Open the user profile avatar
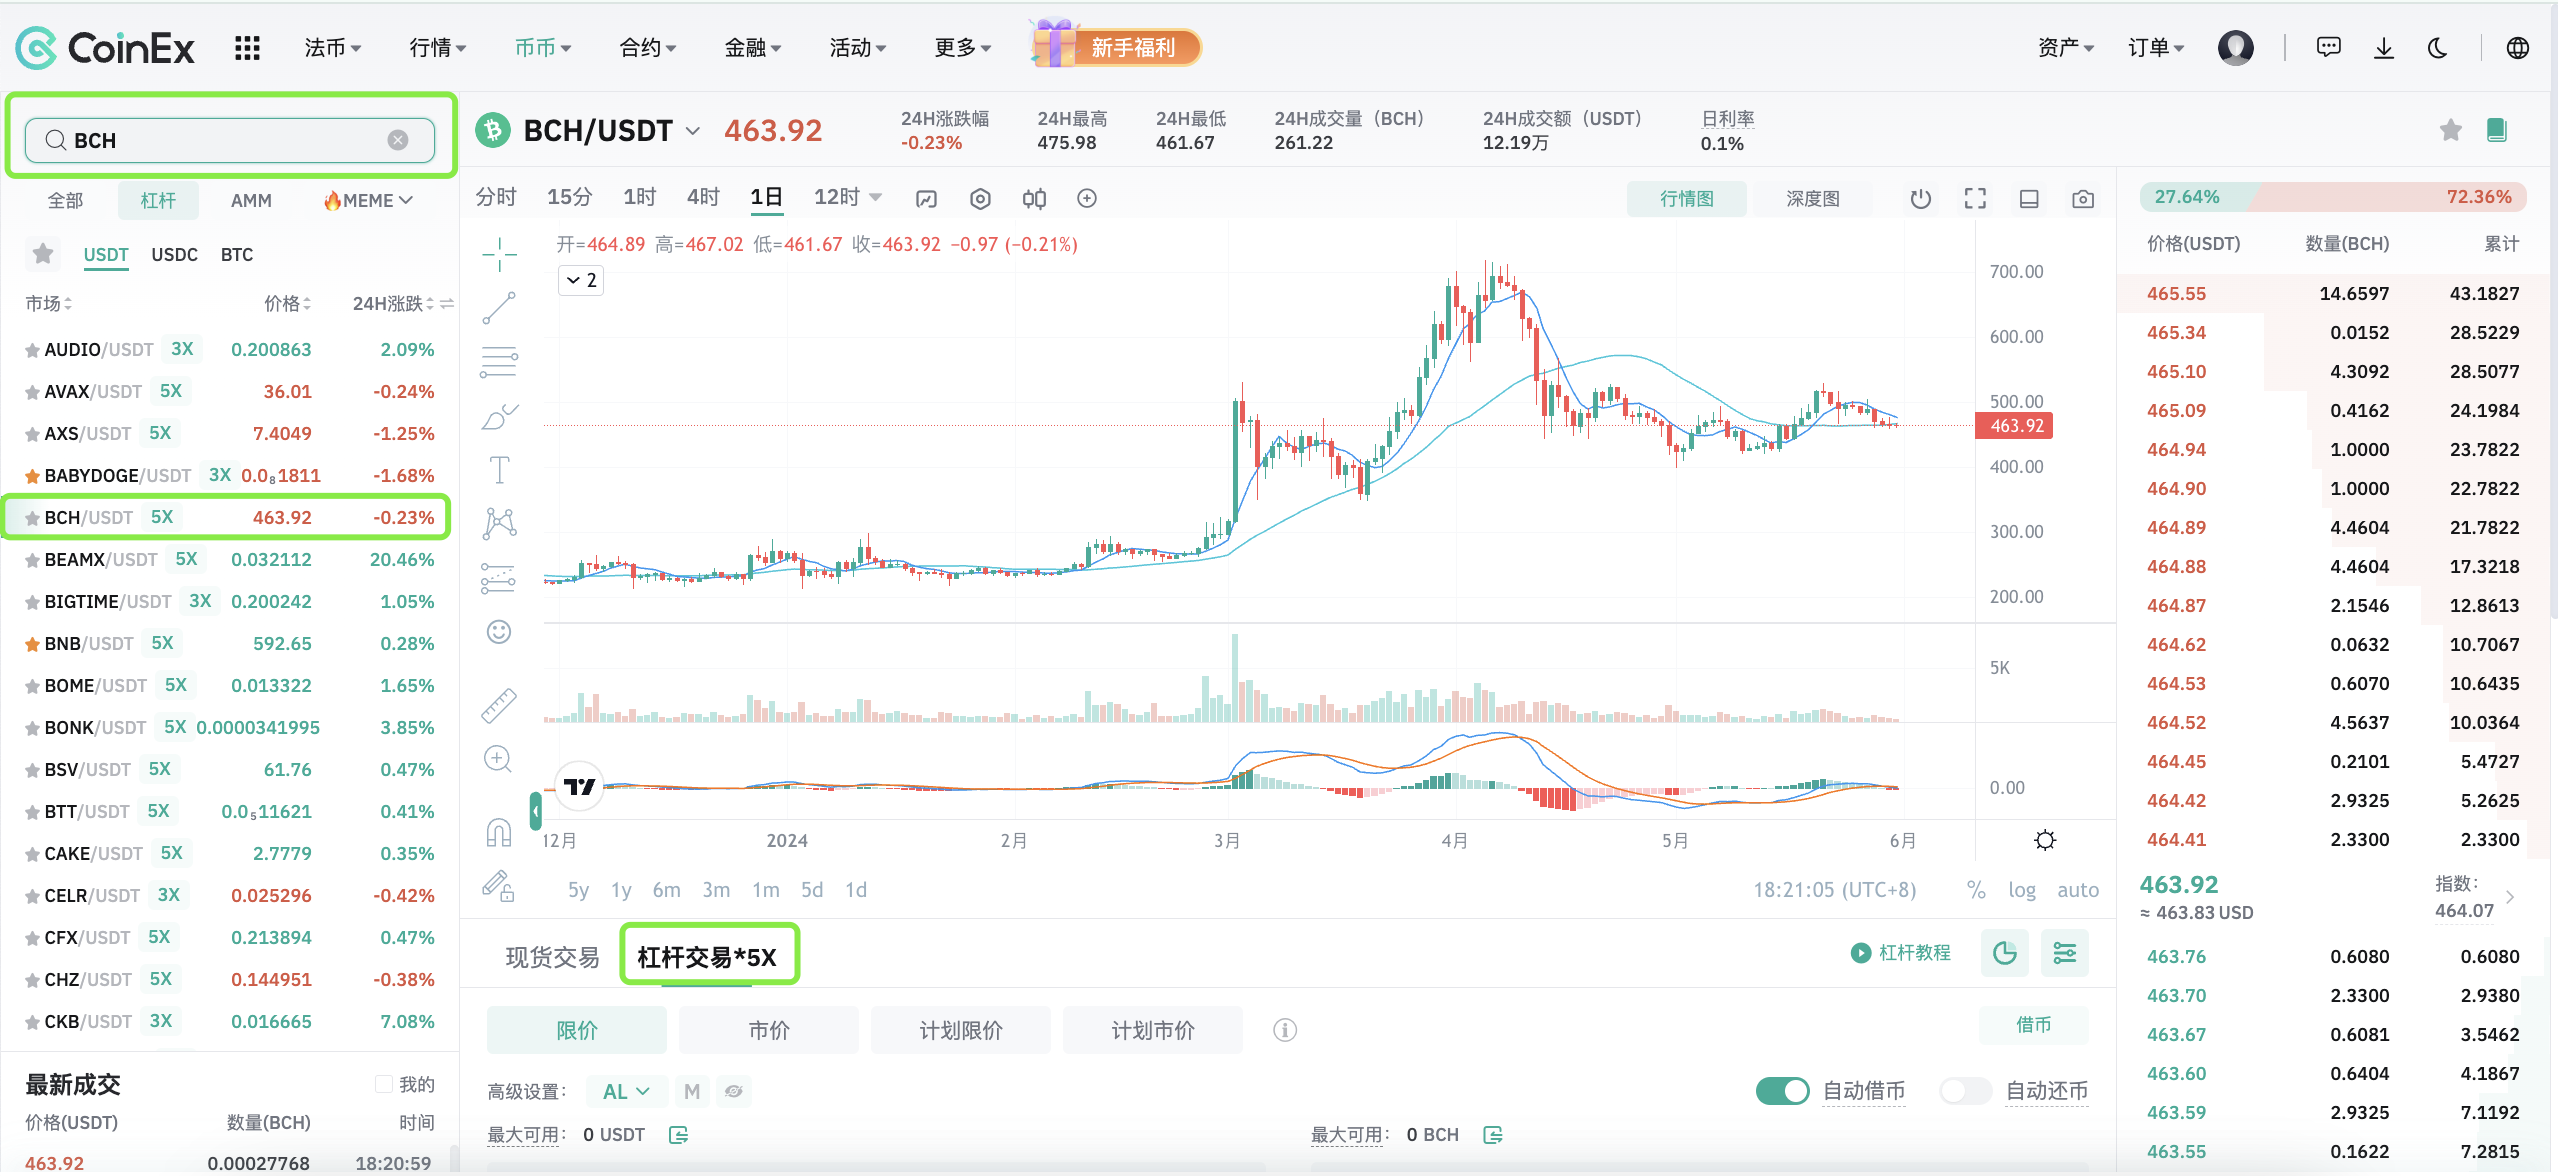Screen dimensions: 2558x1176 pos(2235,47)
